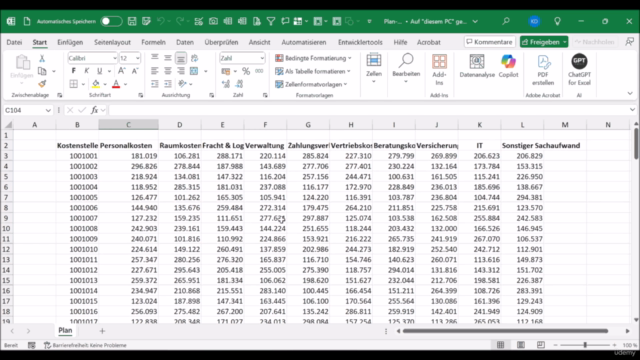Click the zoom slider handle
This screenshot has width=640, height=360.
[x=585, y=345]
